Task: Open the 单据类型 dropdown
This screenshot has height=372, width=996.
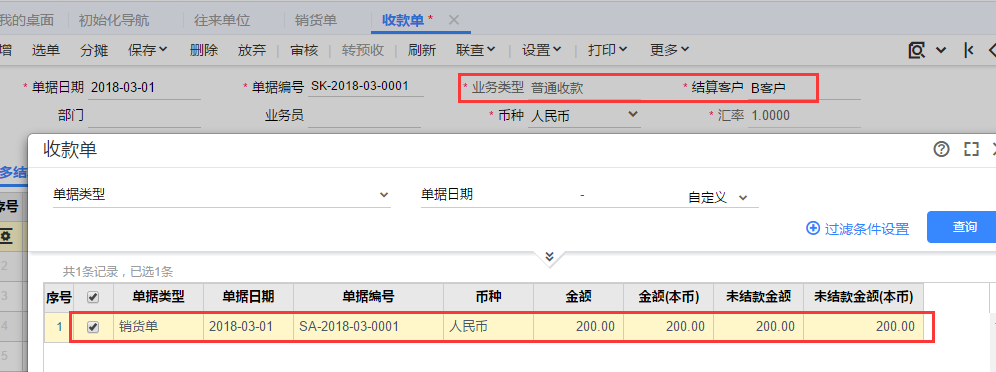Action: click(x=221, y=195)
